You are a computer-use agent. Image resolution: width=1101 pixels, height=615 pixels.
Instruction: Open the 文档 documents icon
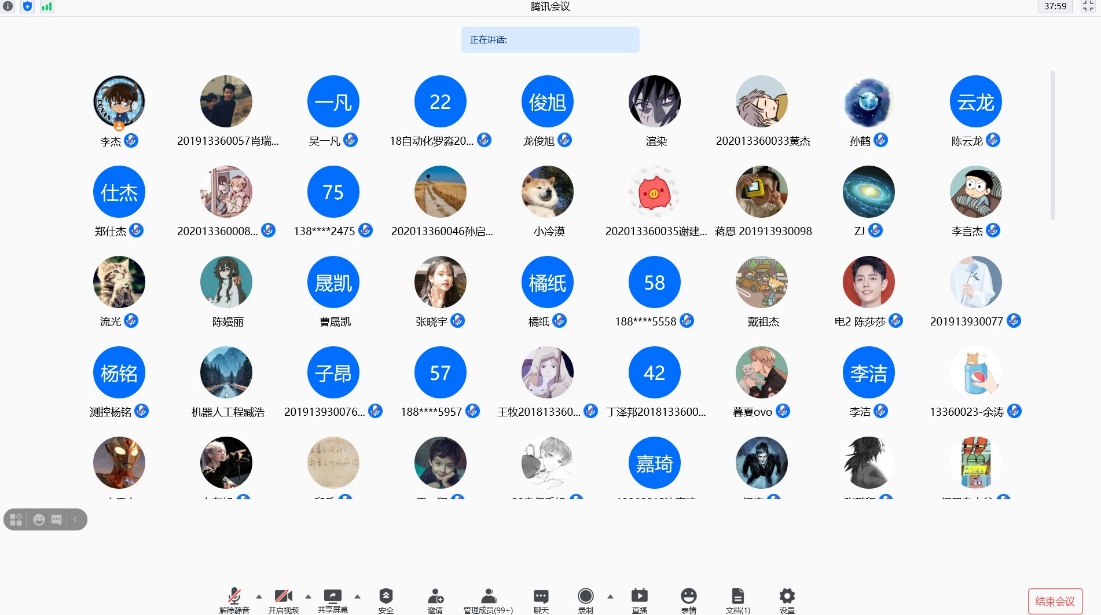click(737, 597)
